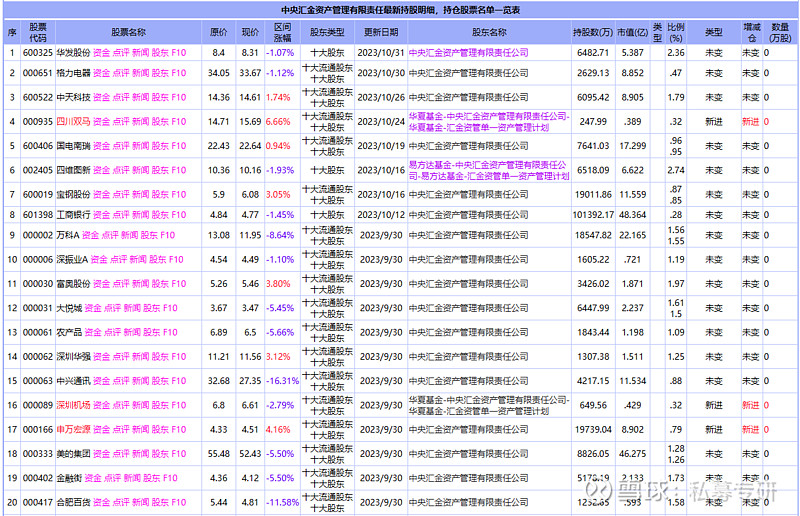The image size is (800, 516).
Task: Select stock name 格力电器
Action: tap(73, 73)
